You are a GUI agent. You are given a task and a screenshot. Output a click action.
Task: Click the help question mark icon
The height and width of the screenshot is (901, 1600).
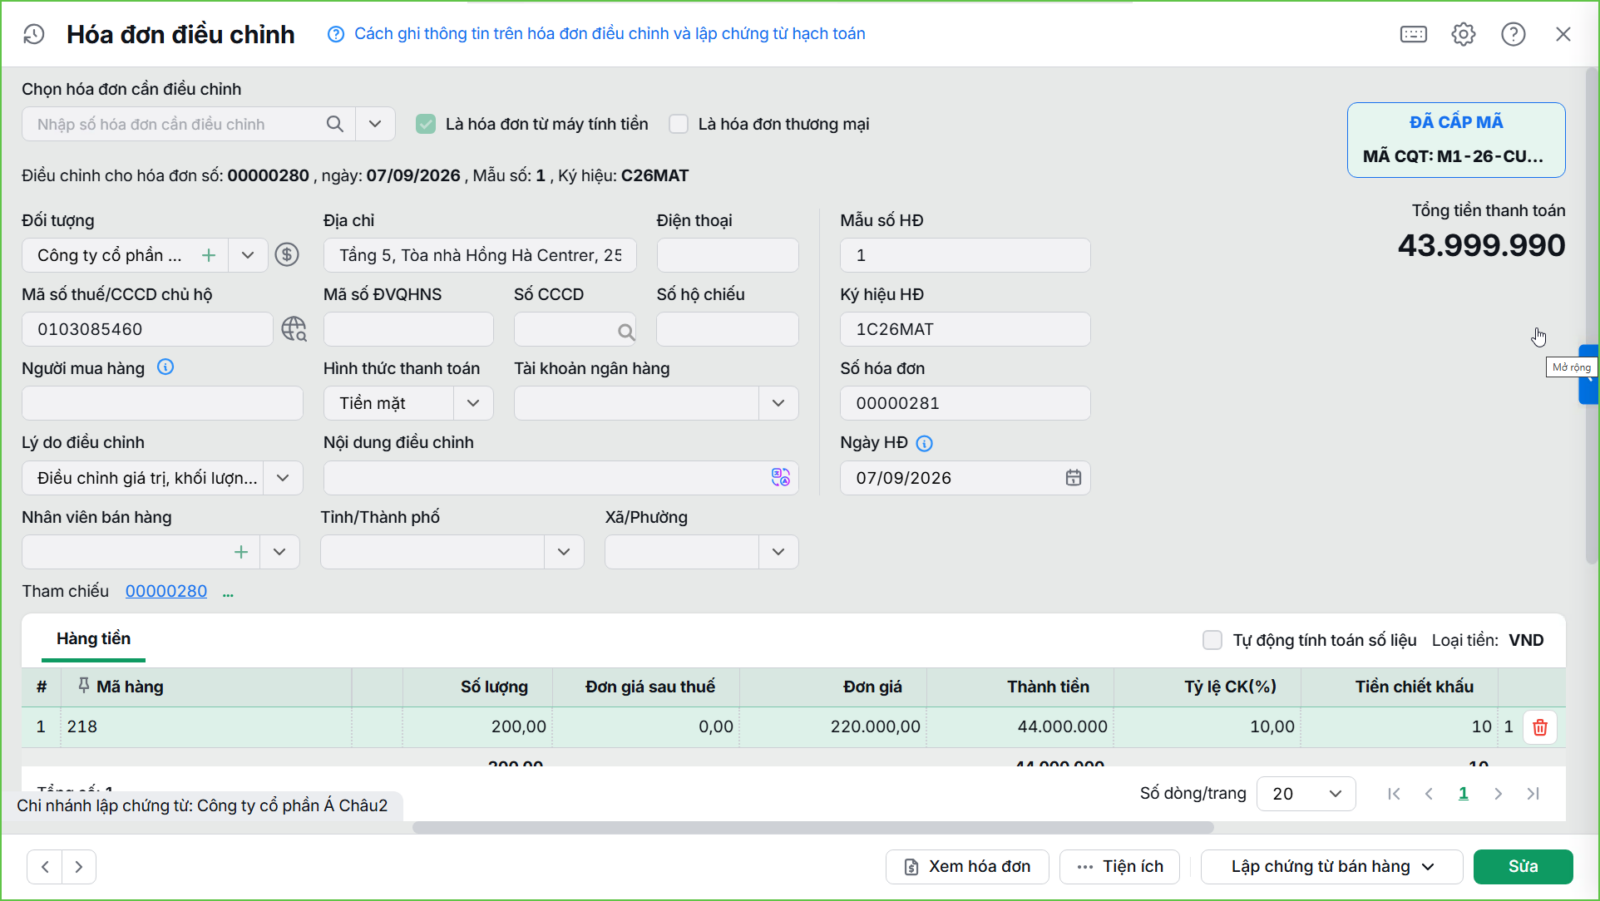[x=1513, y=34]
